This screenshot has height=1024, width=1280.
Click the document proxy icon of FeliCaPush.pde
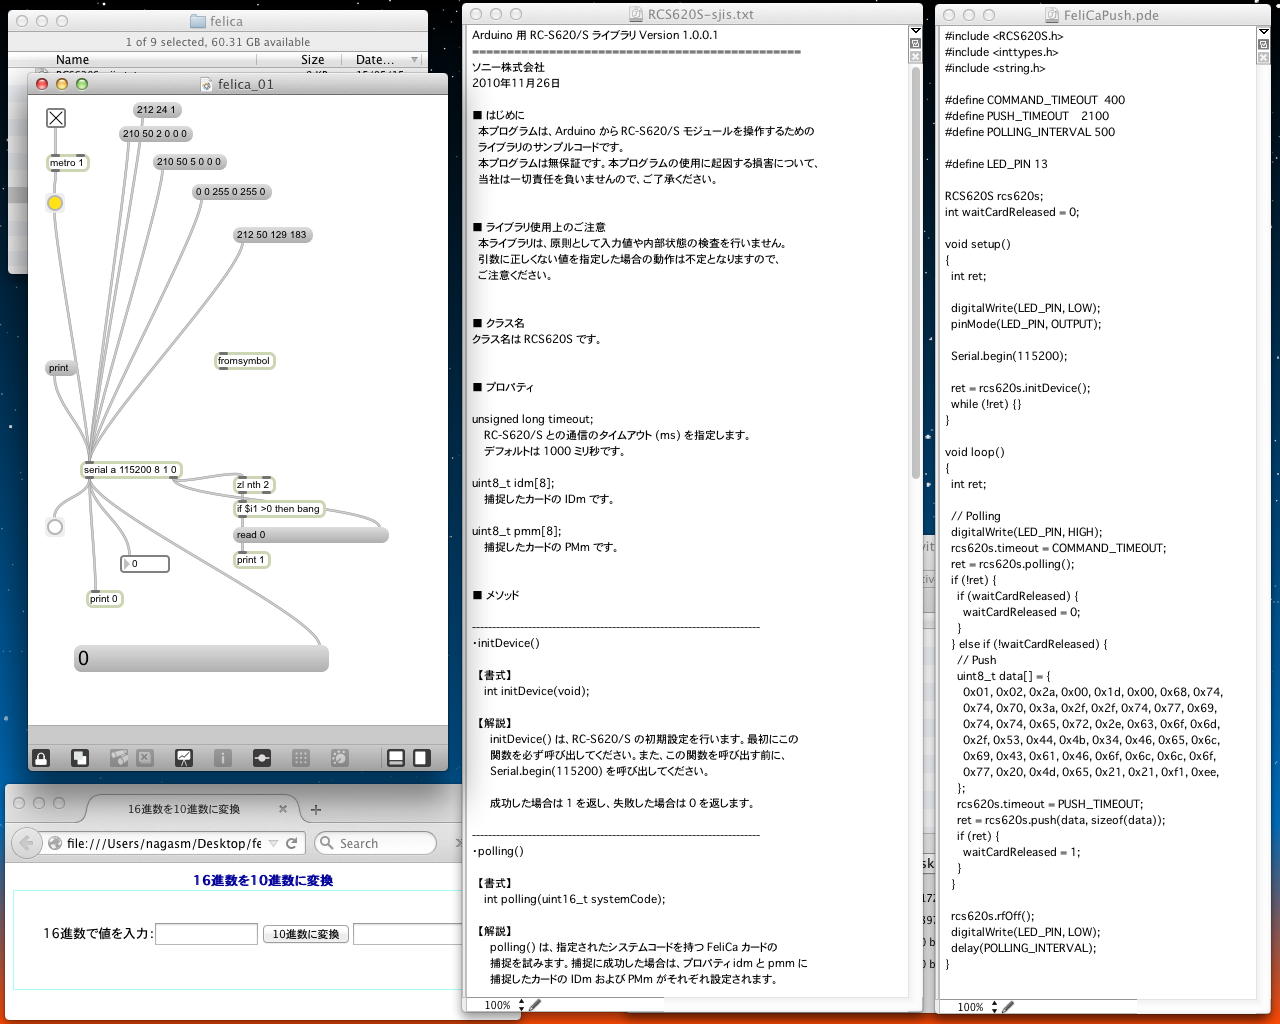(1052, 15)
